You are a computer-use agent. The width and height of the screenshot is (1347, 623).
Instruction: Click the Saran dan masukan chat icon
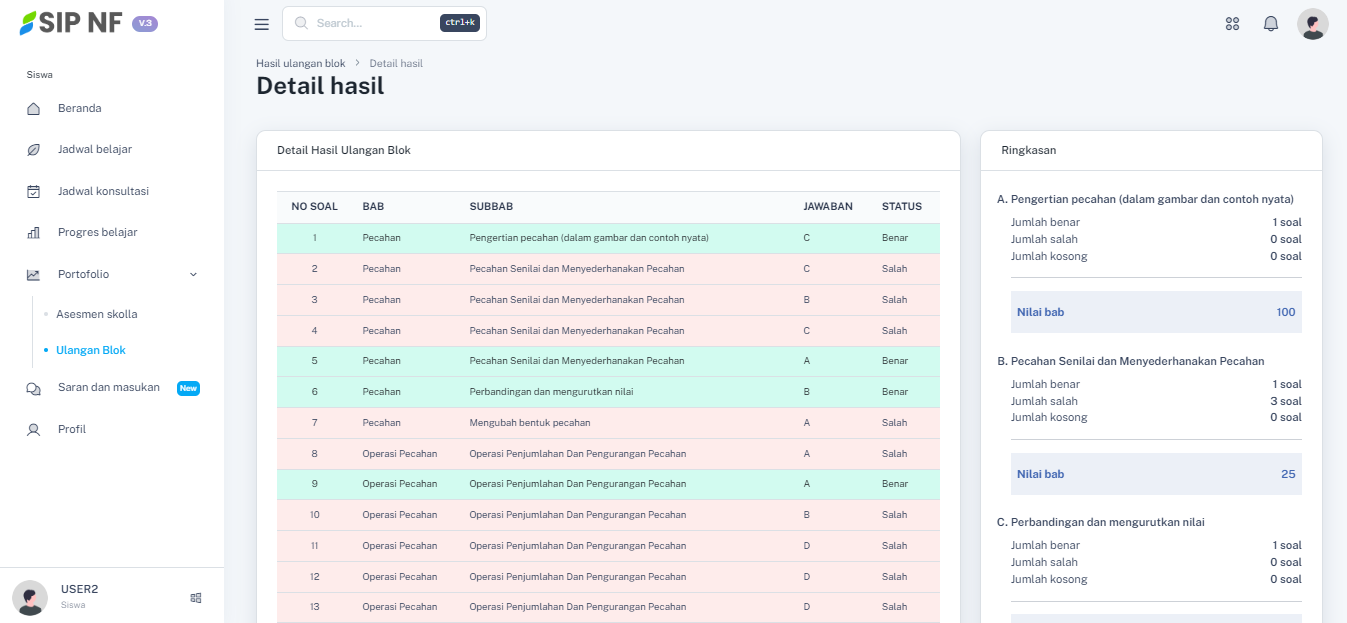(34, 389)
